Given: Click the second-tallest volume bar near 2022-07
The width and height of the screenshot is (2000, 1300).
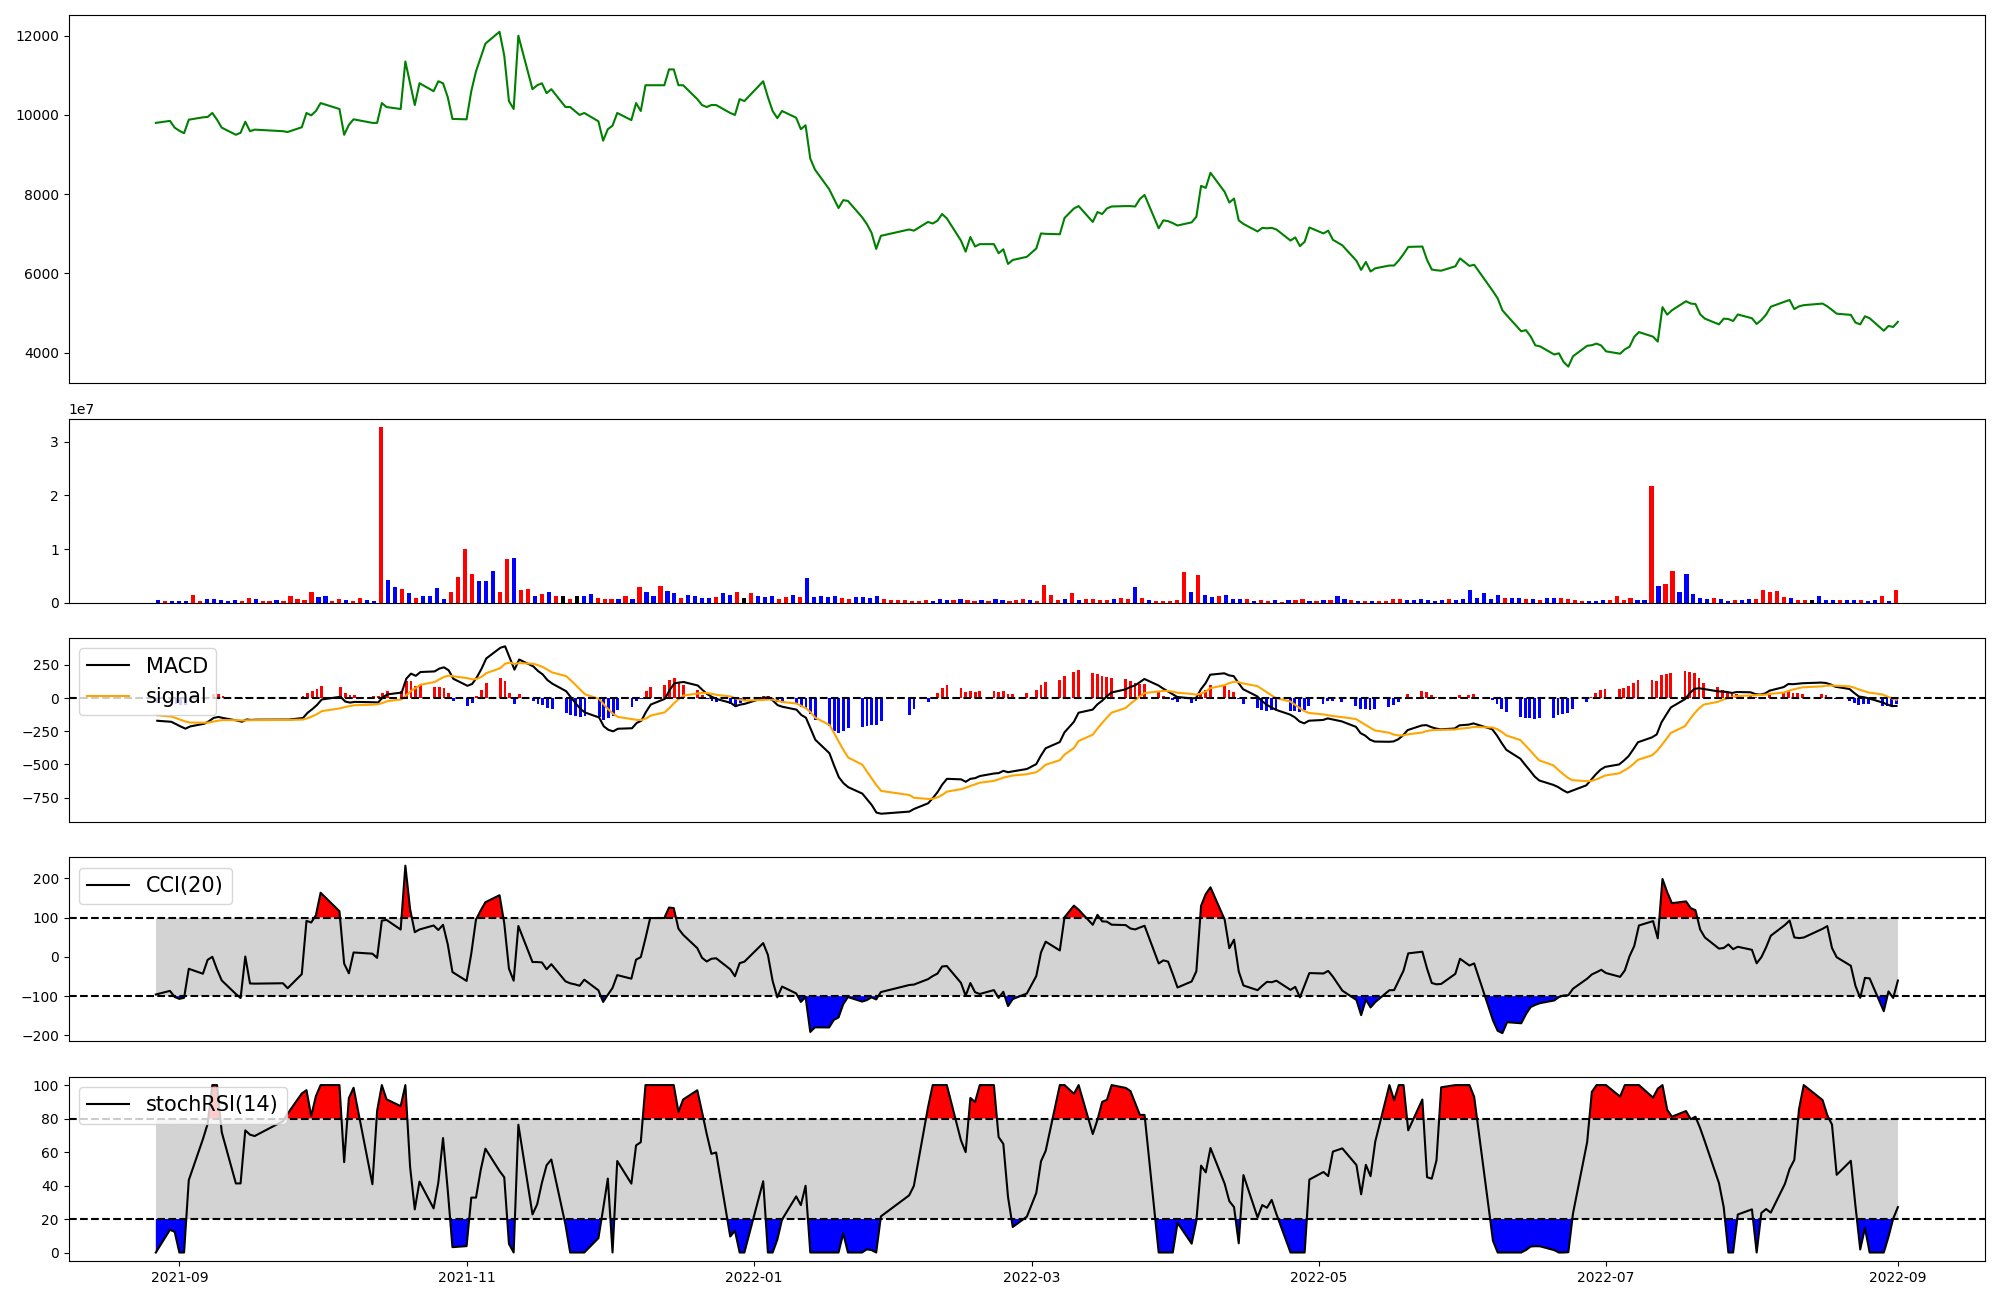Looking at the screenshot, I should (1651, 545).
